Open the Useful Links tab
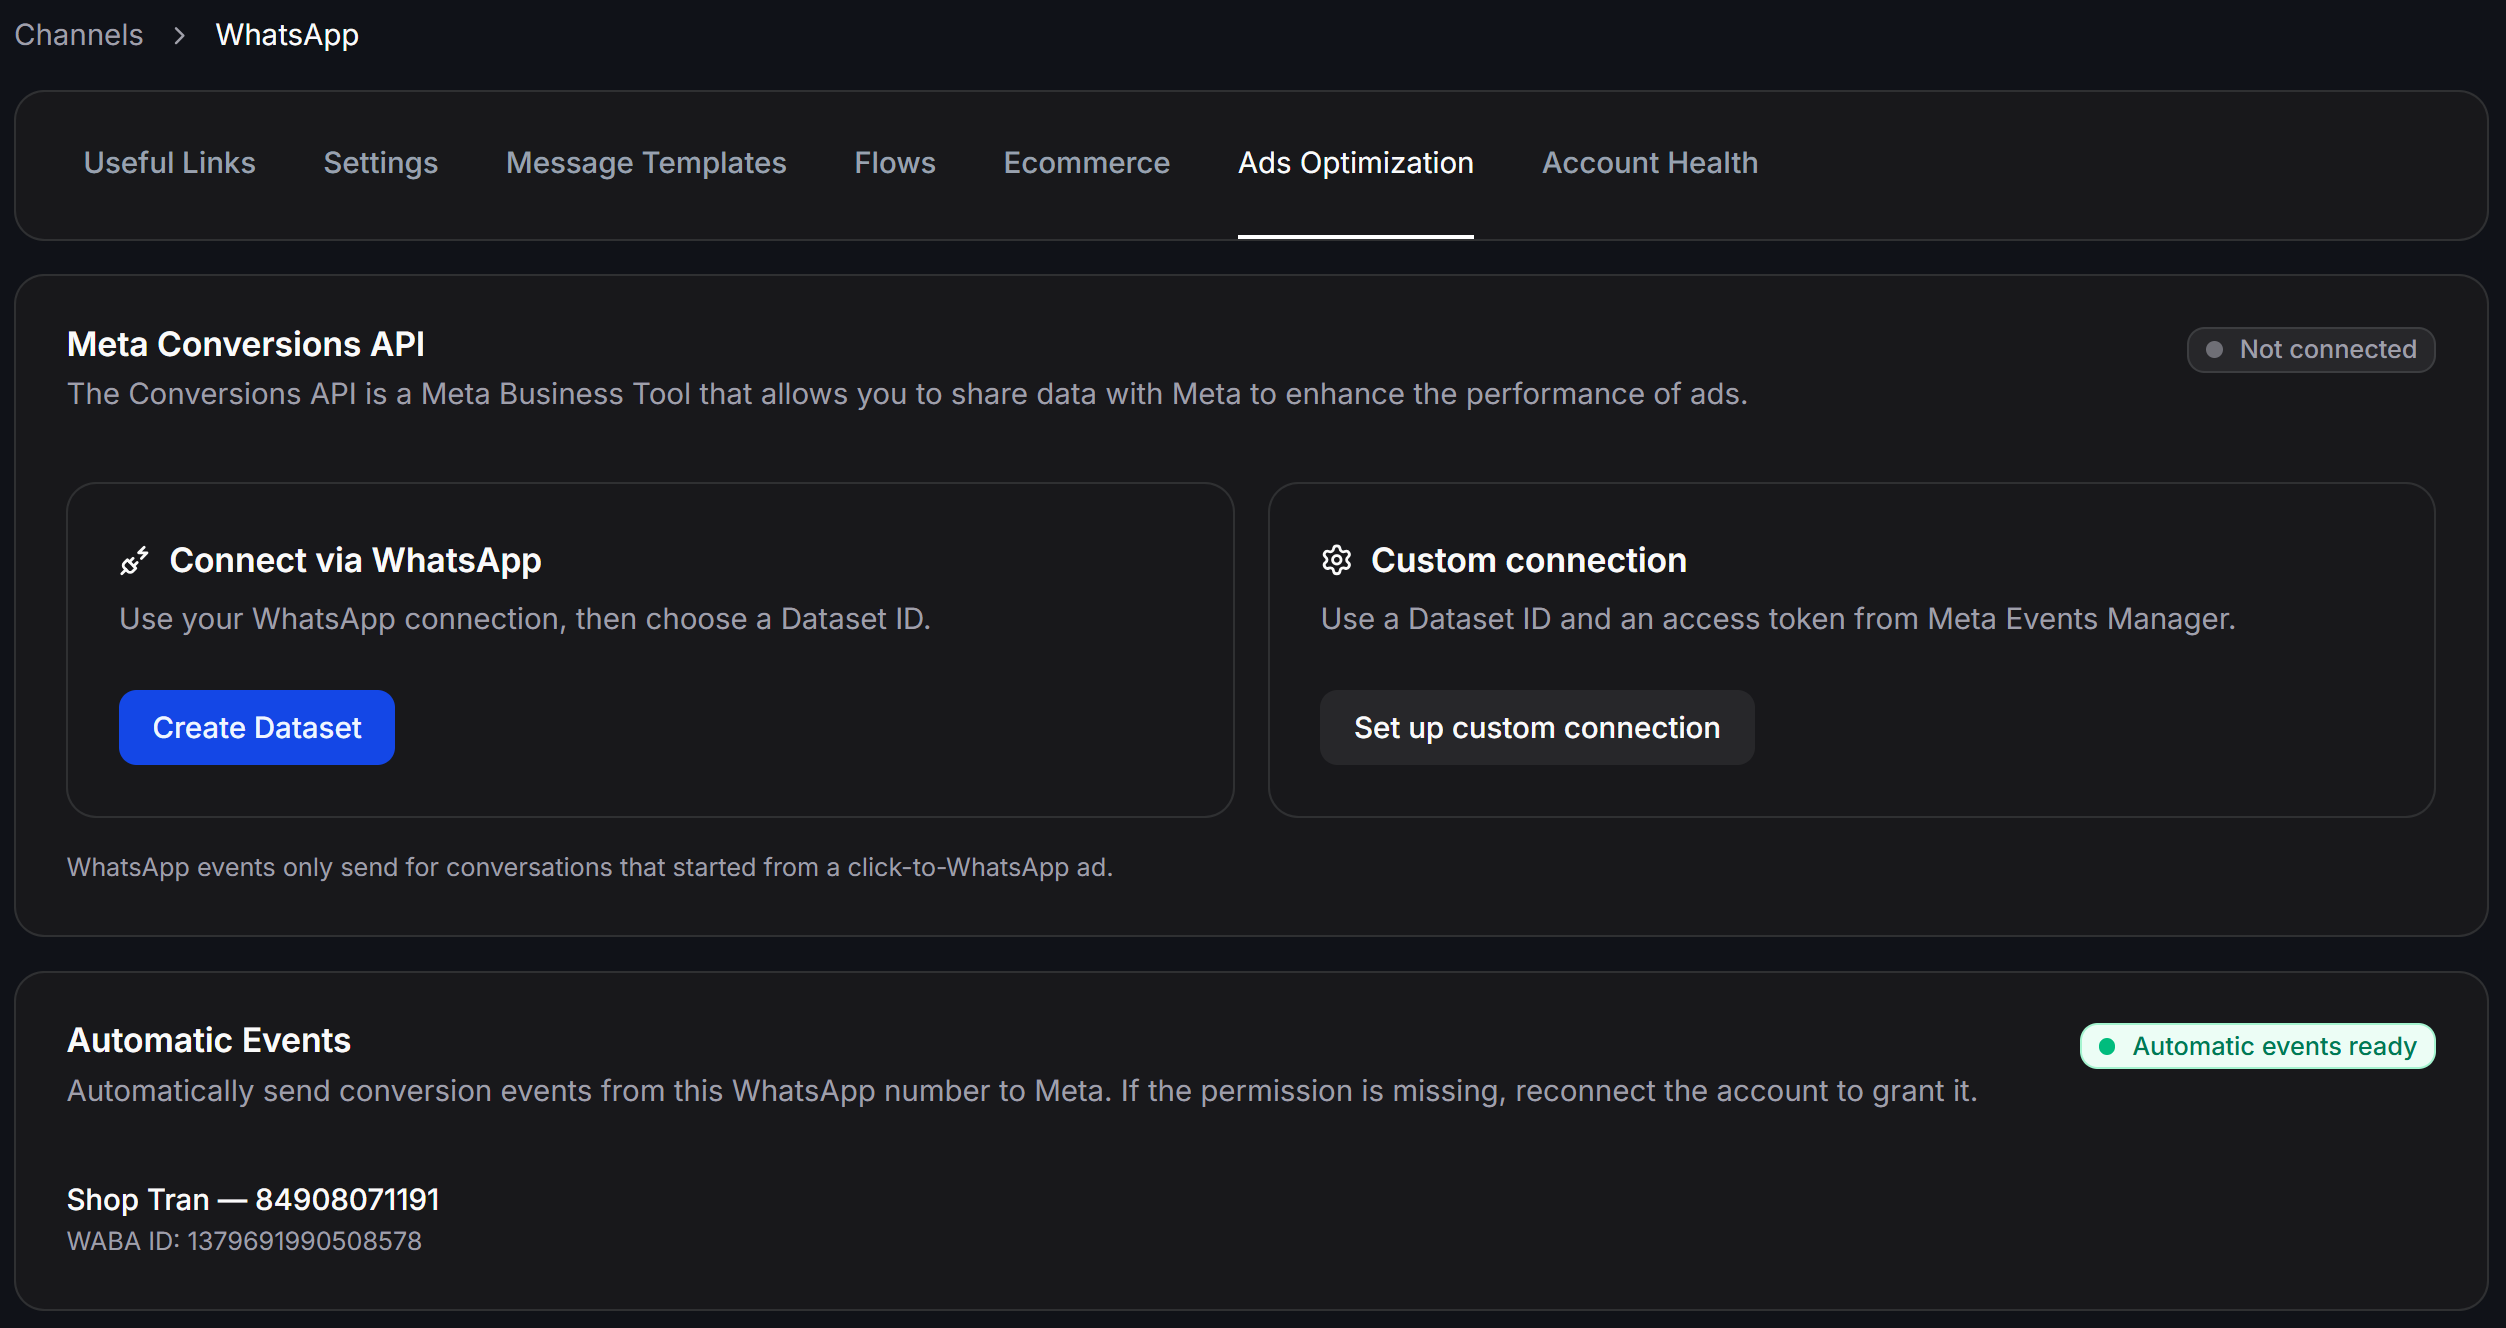The width and height of the screenshot is (2506, 1328). pos(170,163)
